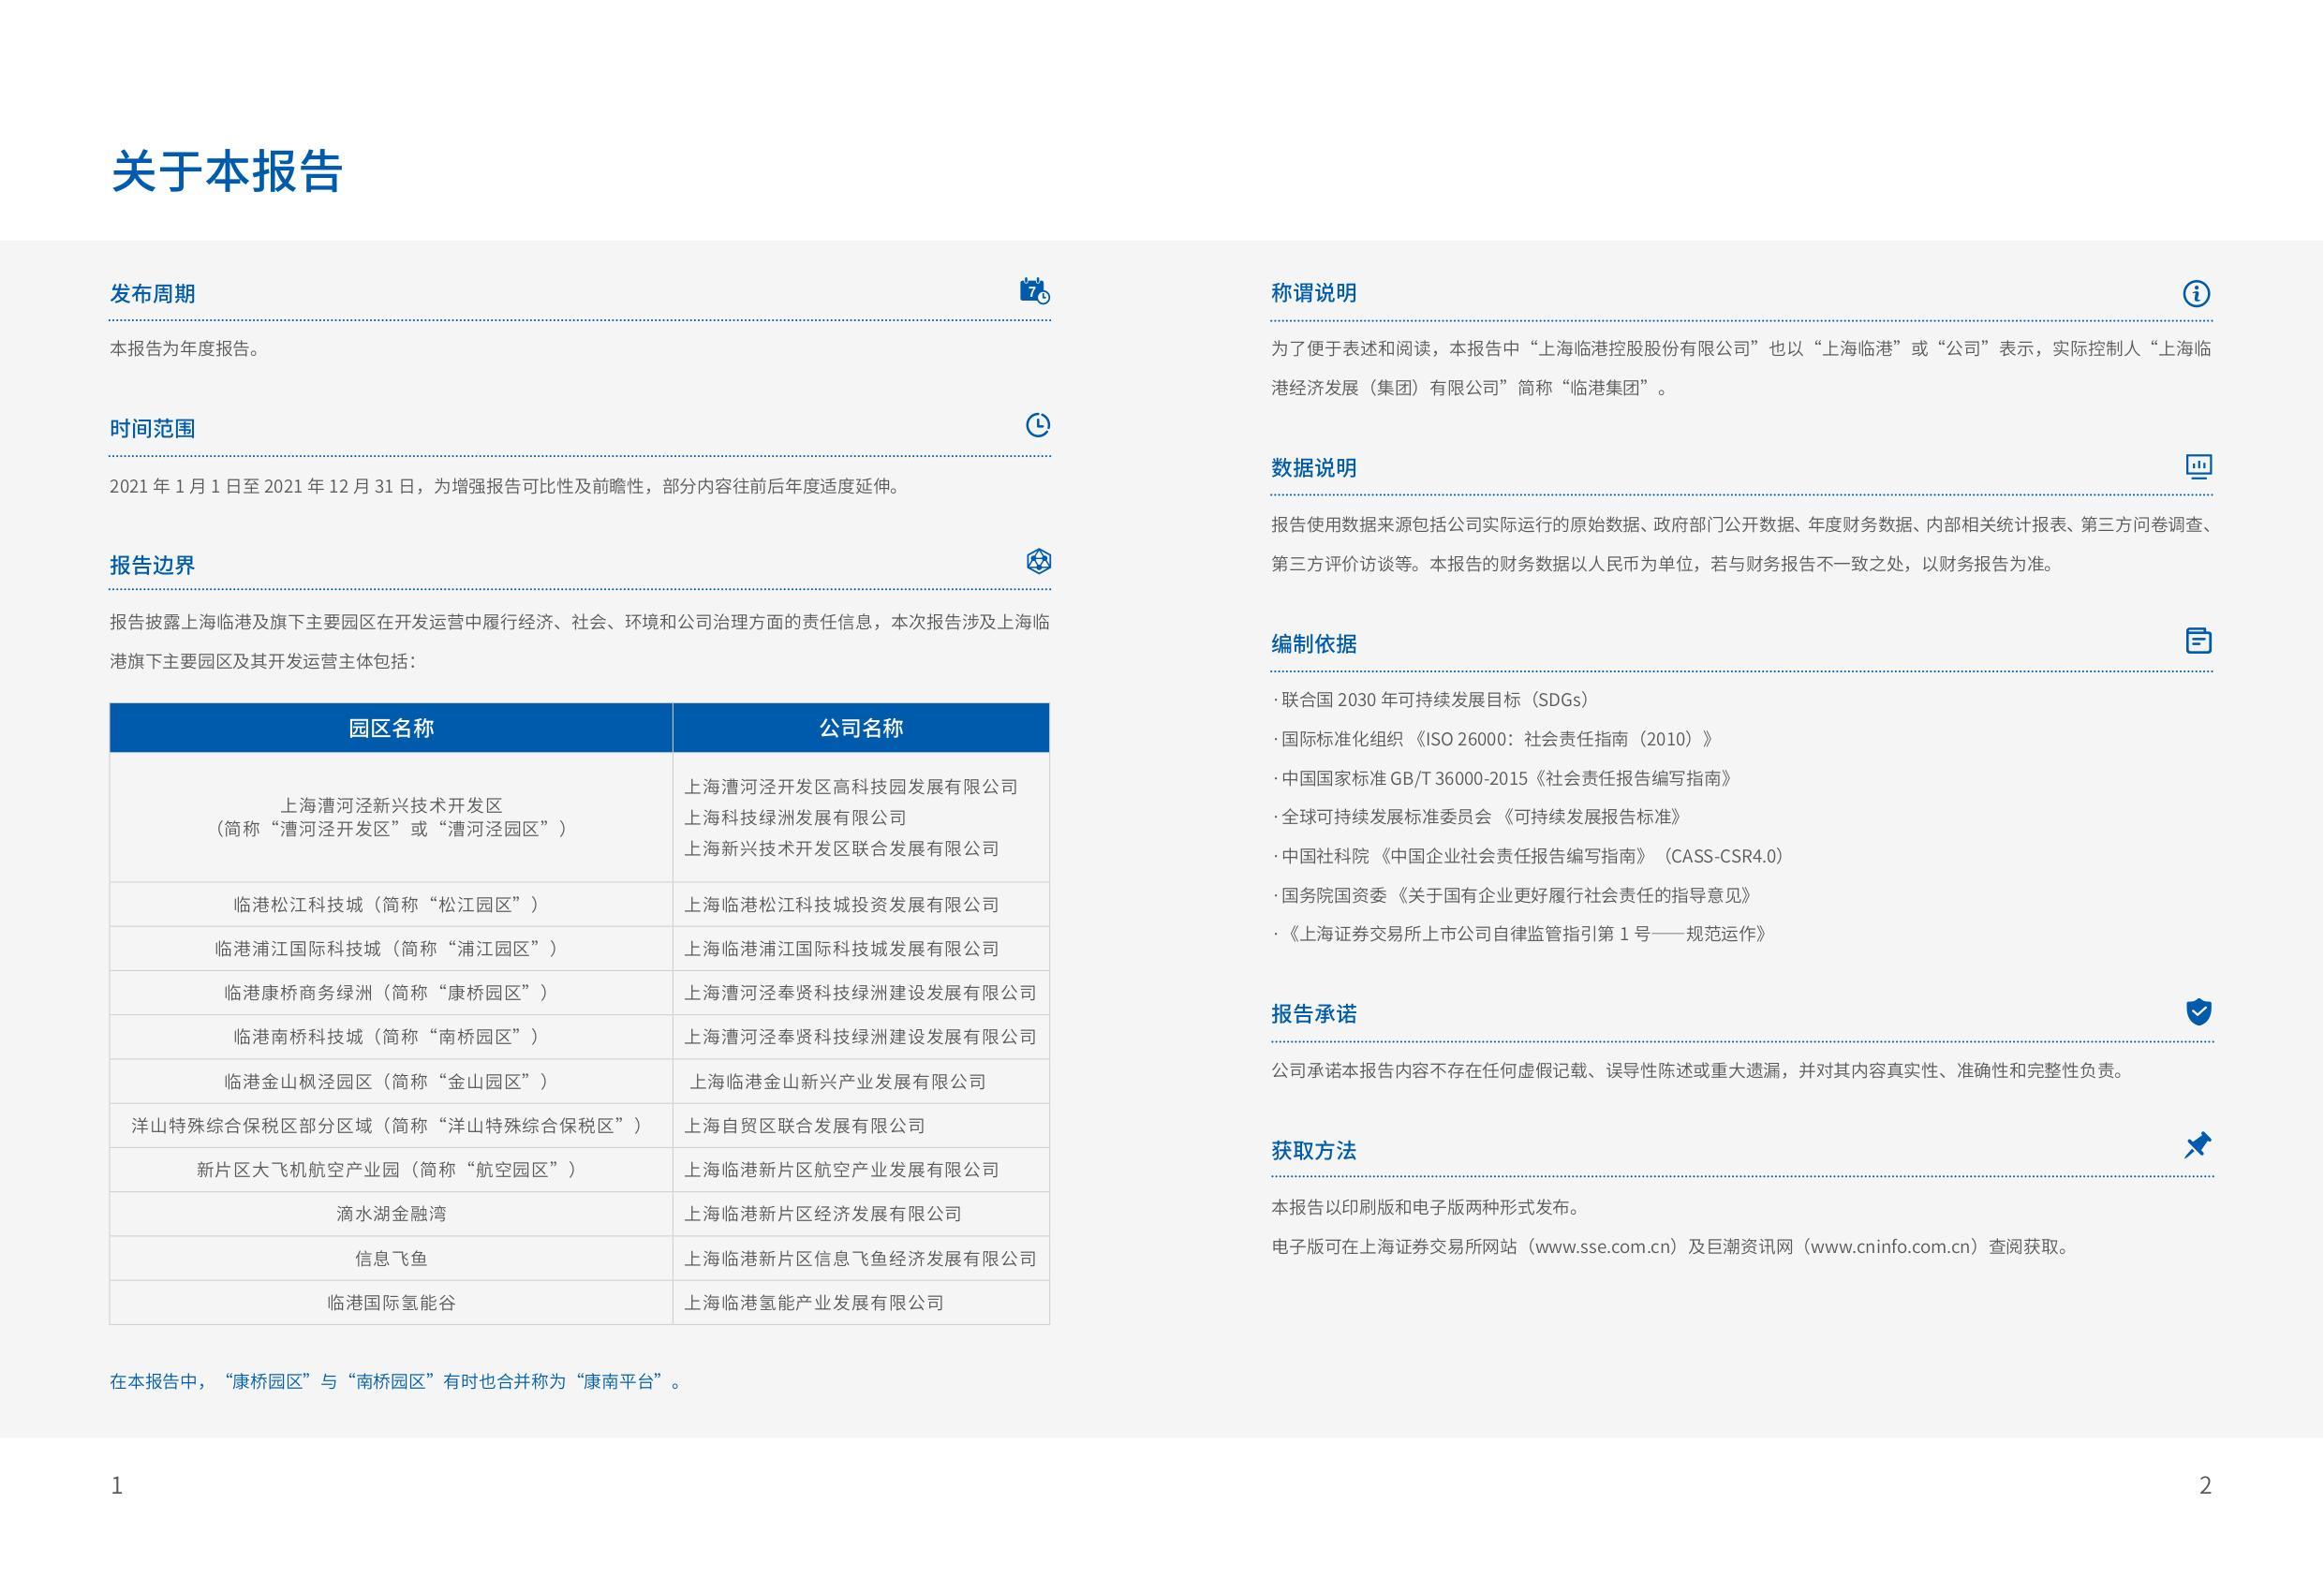The width and height of the screenshot is (2324, 1577).
Task: Click the calendar icon beside 发布周期
Action: (x=1034, y=291)
